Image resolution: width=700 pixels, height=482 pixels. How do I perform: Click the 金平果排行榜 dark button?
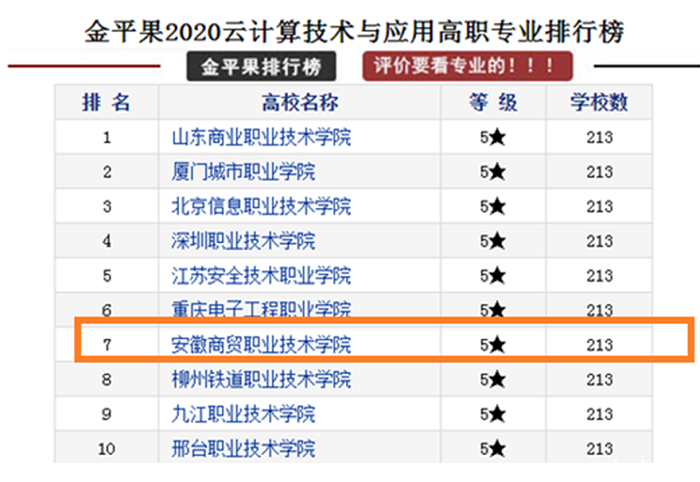tap(261, 67)
